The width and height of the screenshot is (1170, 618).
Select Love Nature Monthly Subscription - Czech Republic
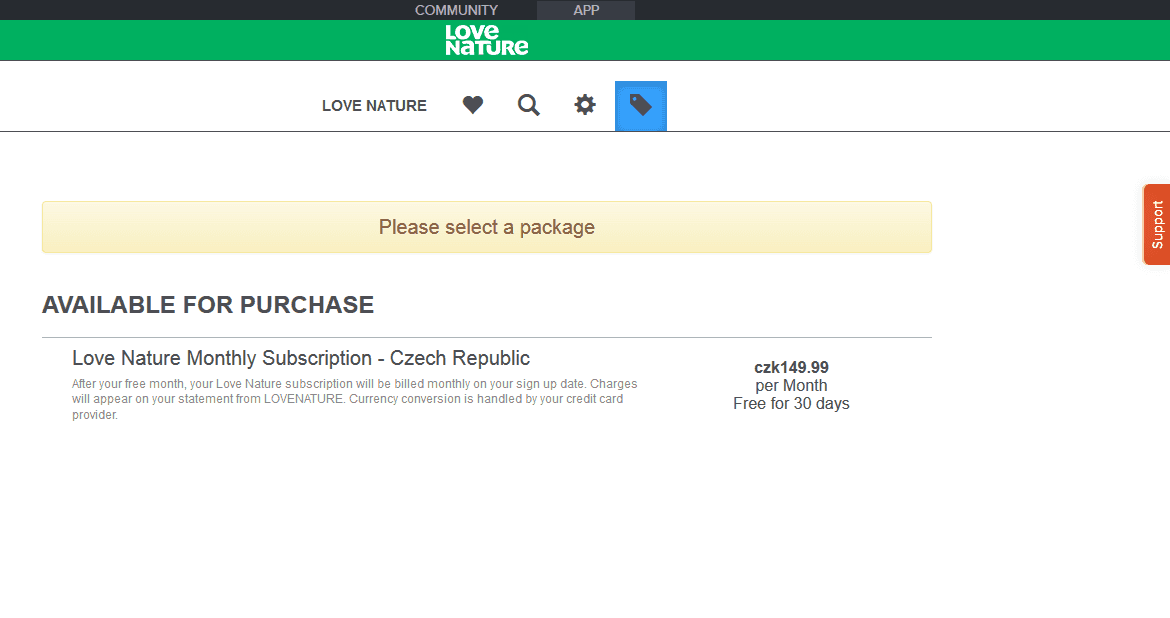[x=301, y=358]
